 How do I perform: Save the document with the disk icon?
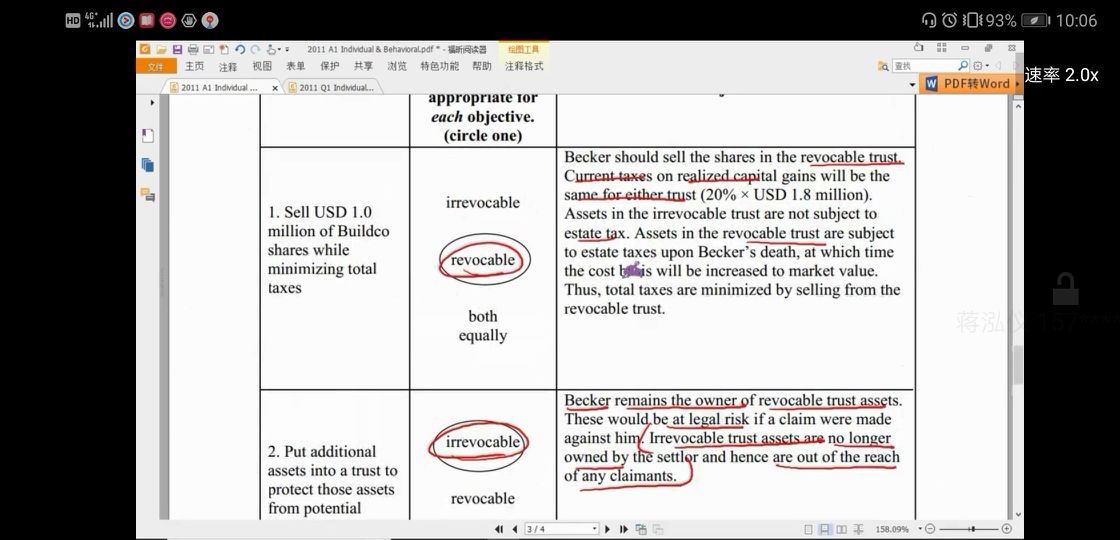point(177,49)
